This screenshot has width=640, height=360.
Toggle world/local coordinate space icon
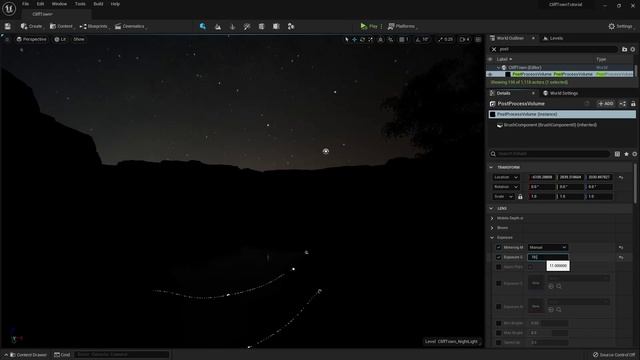tap(381, 40)
